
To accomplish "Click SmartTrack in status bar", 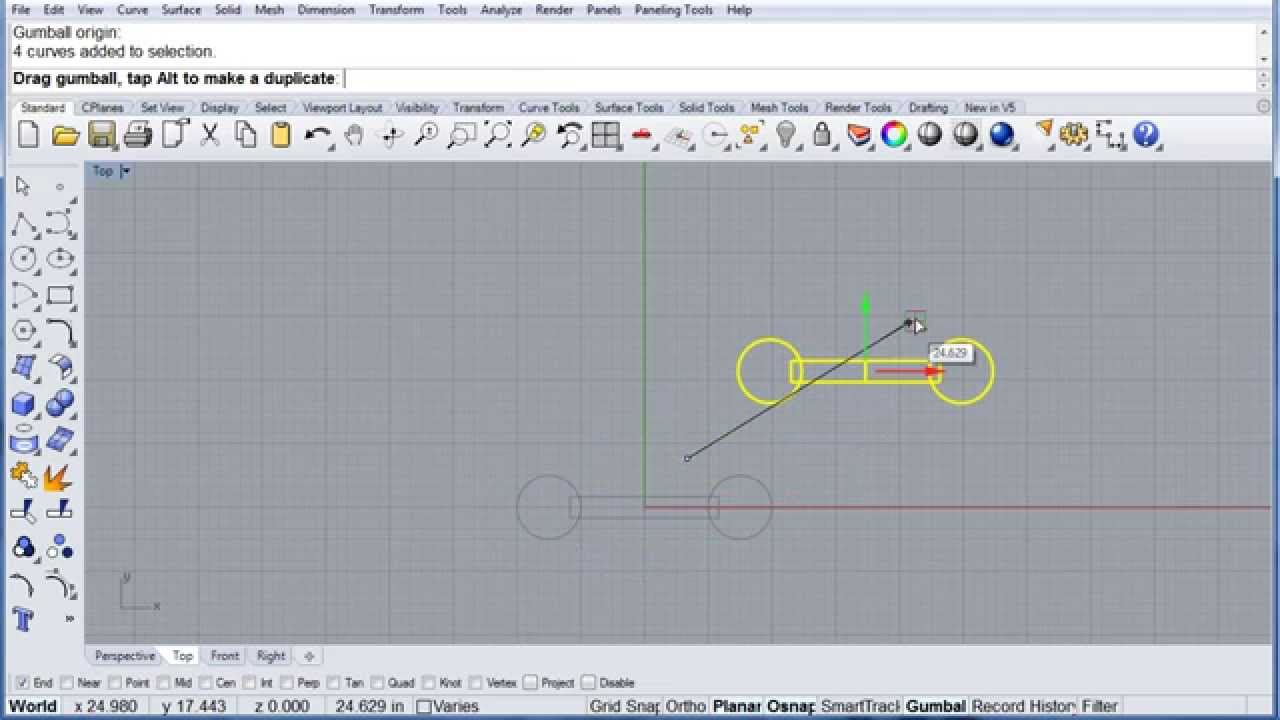I will tap(860, 706).
